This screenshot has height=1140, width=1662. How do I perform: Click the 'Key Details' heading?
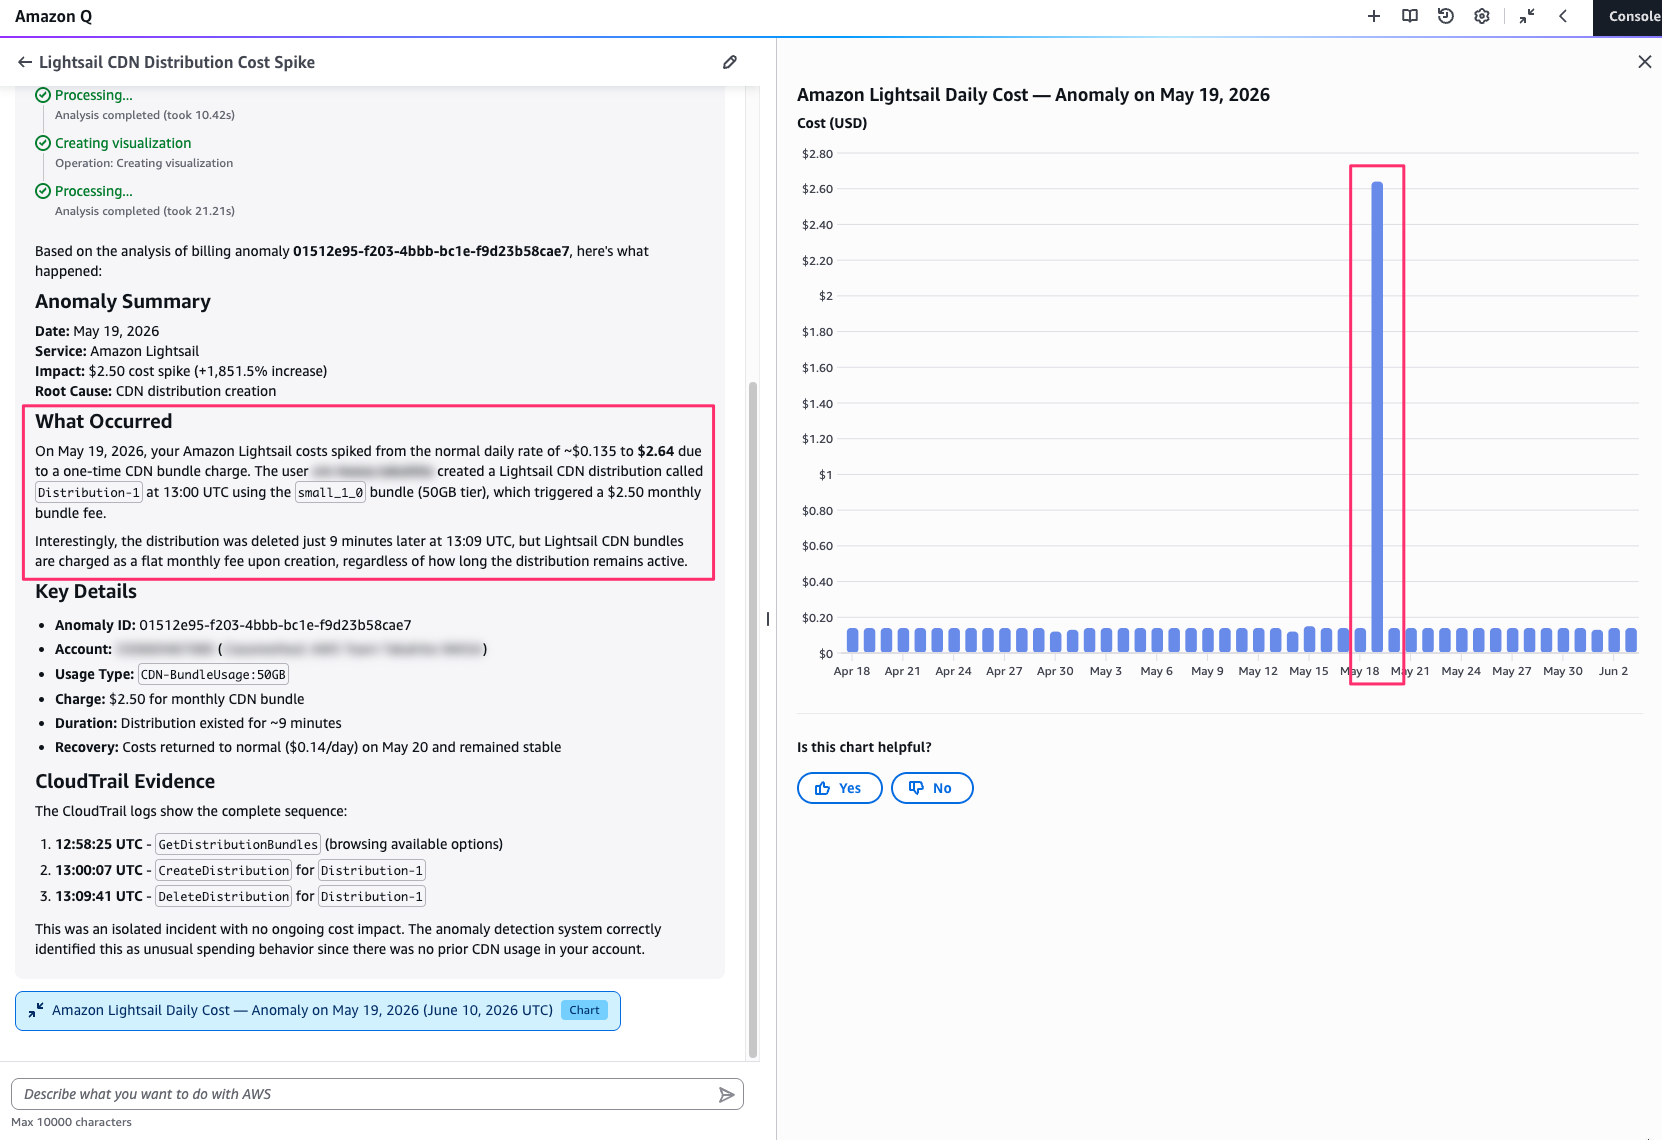coord(86,591)
